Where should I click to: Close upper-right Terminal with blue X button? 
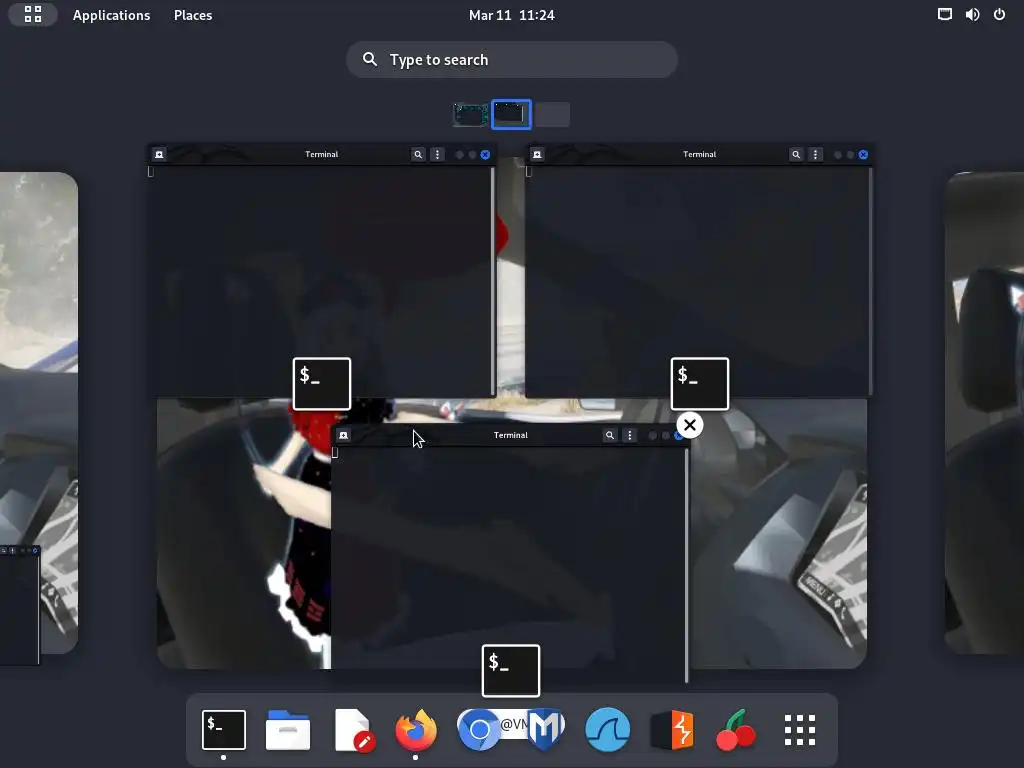pos(863,155)
